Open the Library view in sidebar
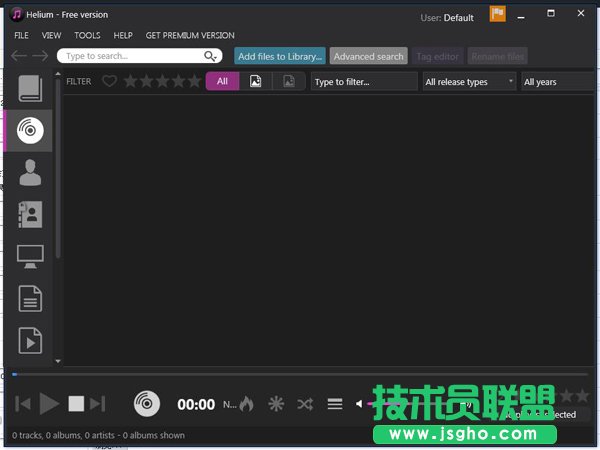This screenshot has width=600, height=450. point(30,88)
